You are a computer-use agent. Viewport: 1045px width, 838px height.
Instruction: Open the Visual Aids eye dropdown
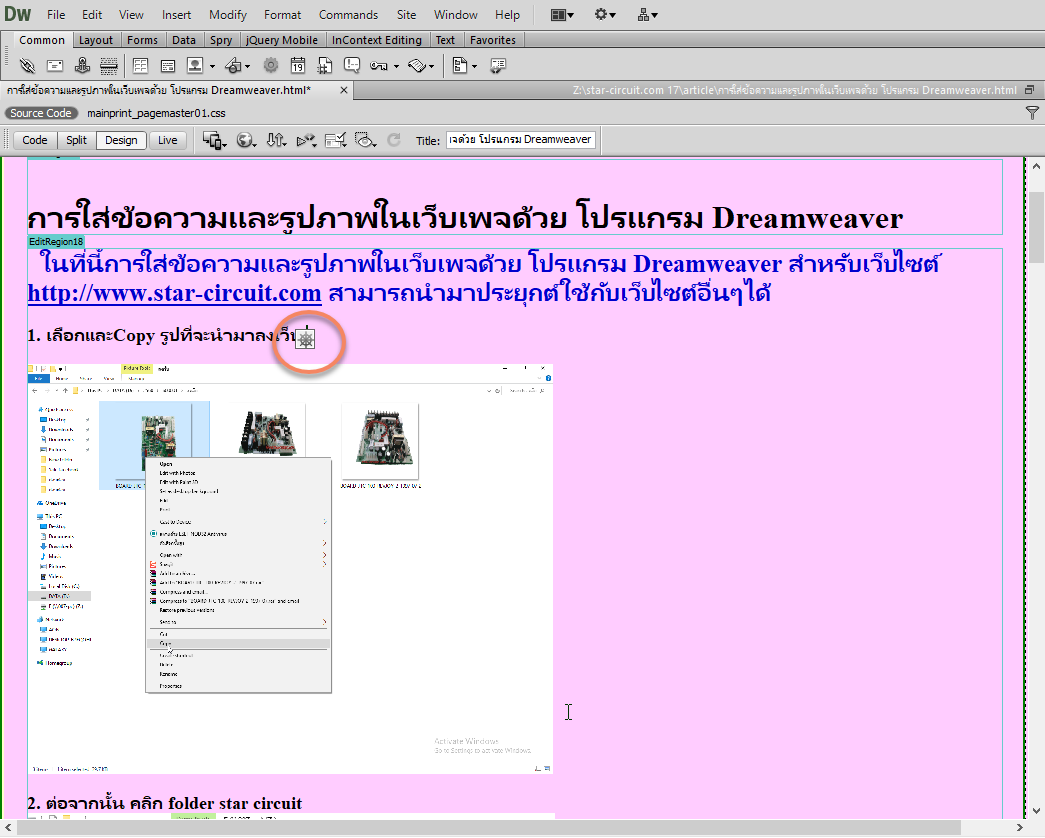365,140
